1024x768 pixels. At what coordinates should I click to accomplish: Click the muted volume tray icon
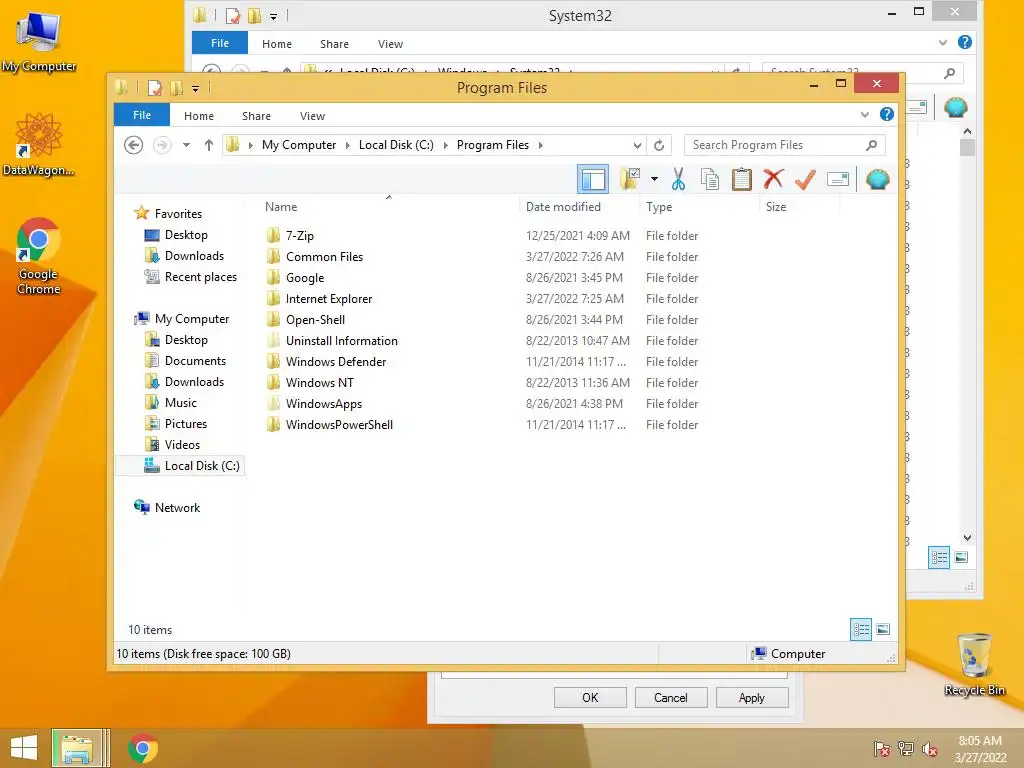(930, 749)
